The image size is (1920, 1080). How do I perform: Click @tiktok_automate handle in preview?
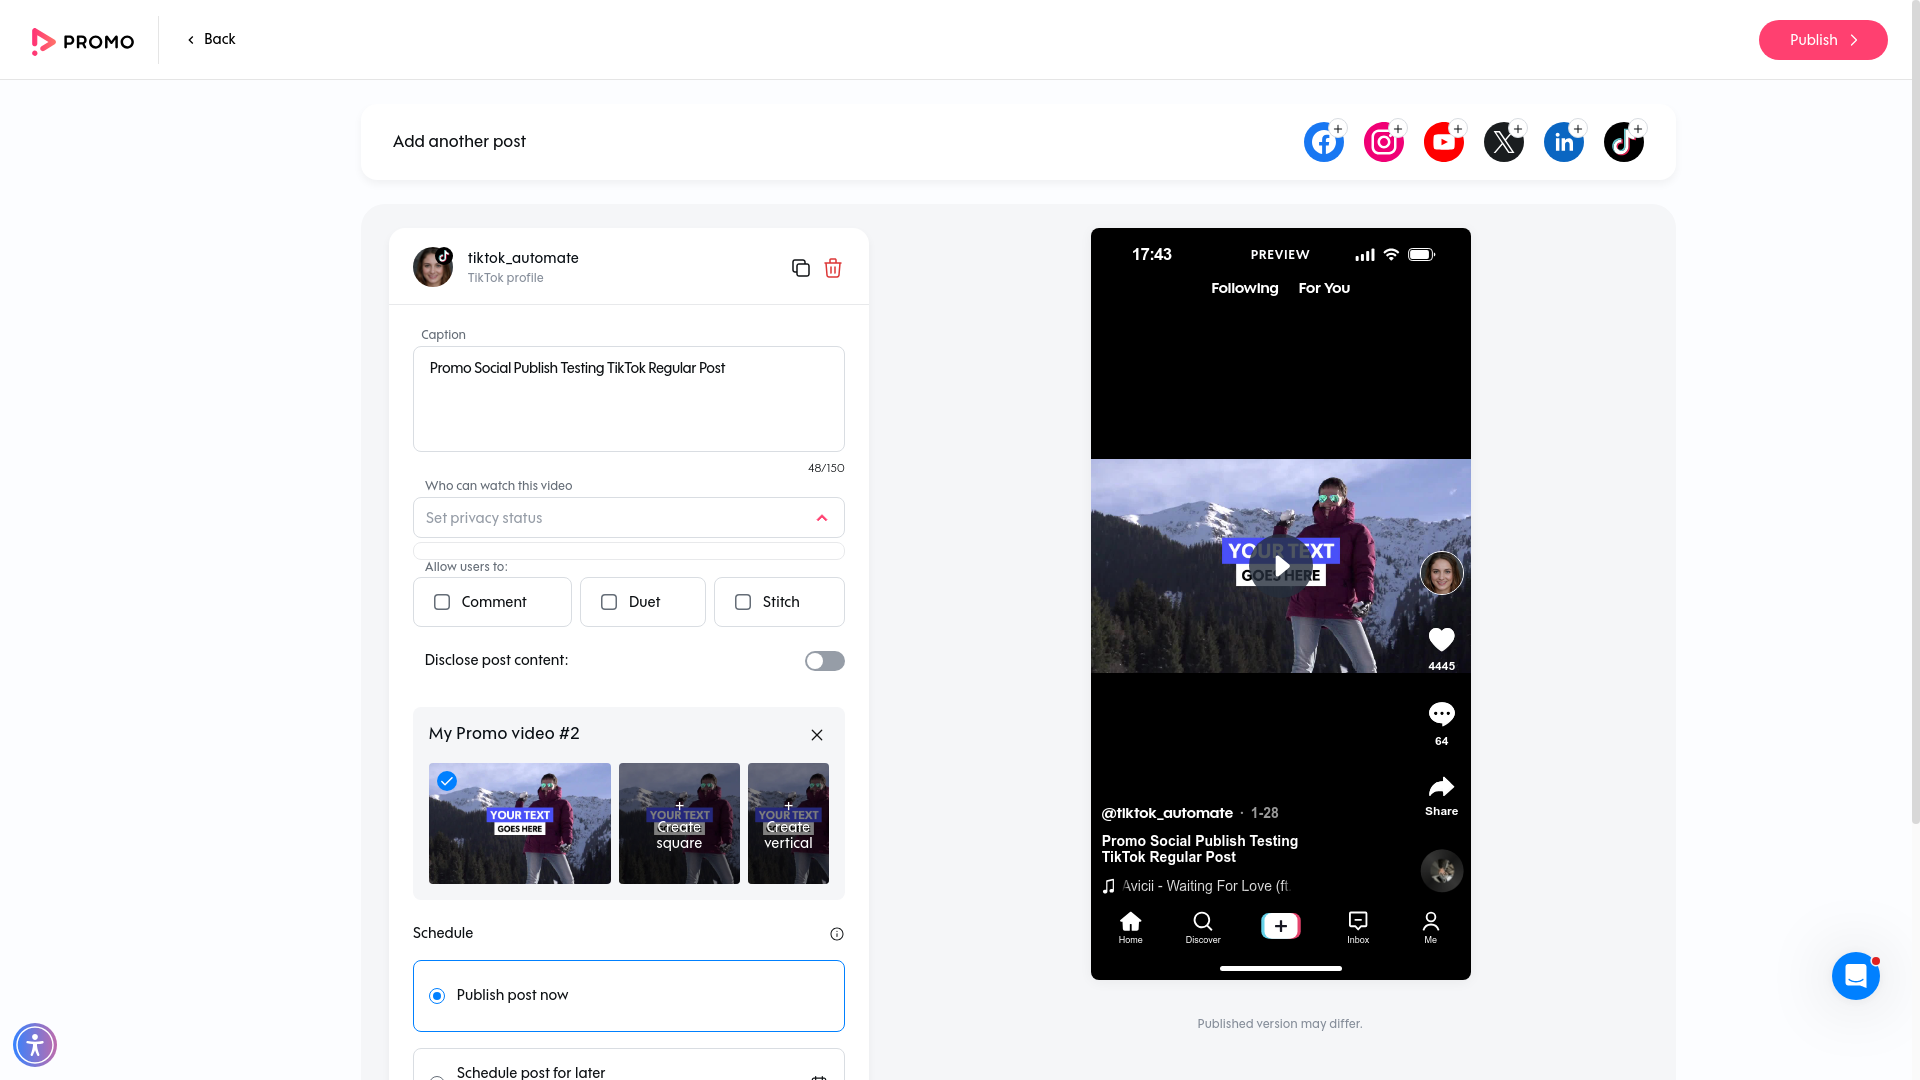[1167, 813]
